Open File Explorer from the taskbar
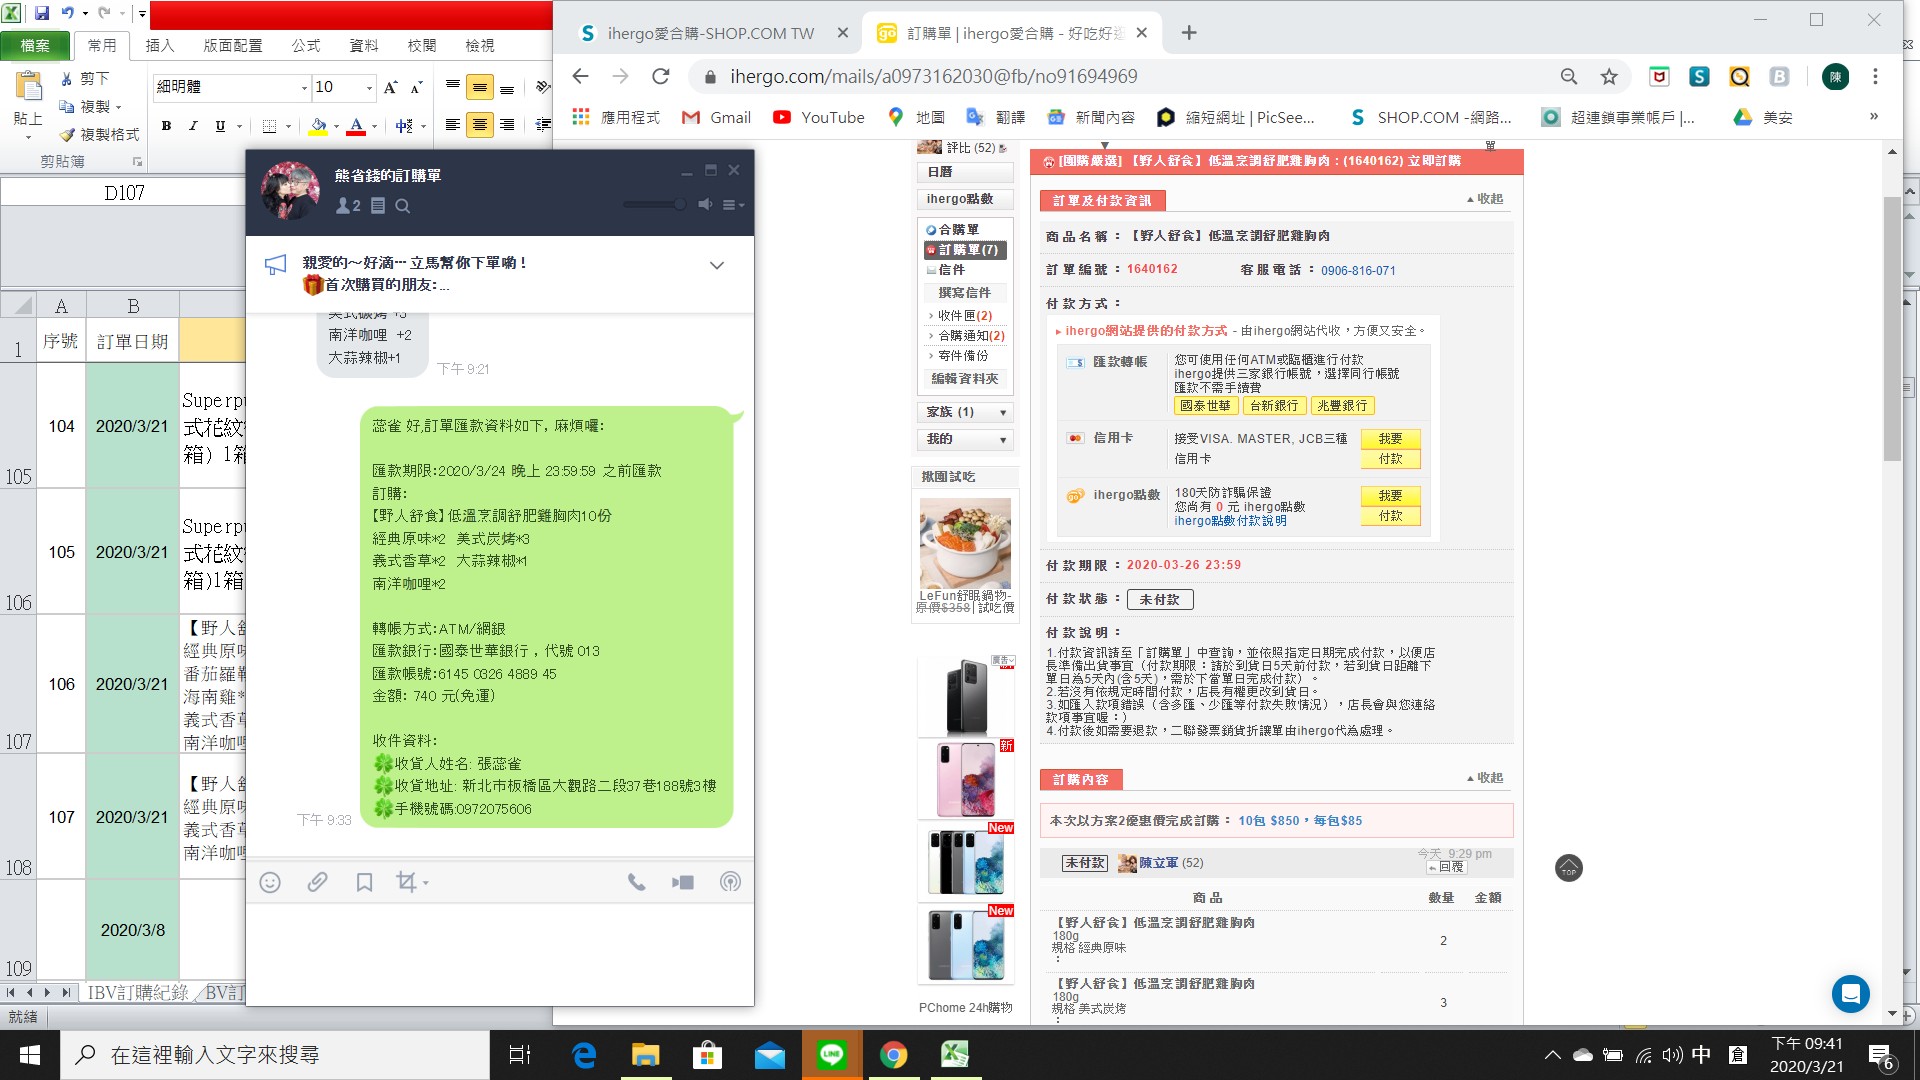 [x=645, y=1054]
